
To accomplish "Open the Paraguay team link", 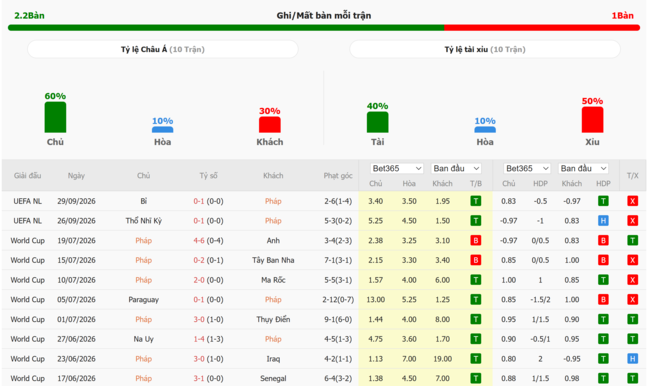I will click(x=143, y=299).
